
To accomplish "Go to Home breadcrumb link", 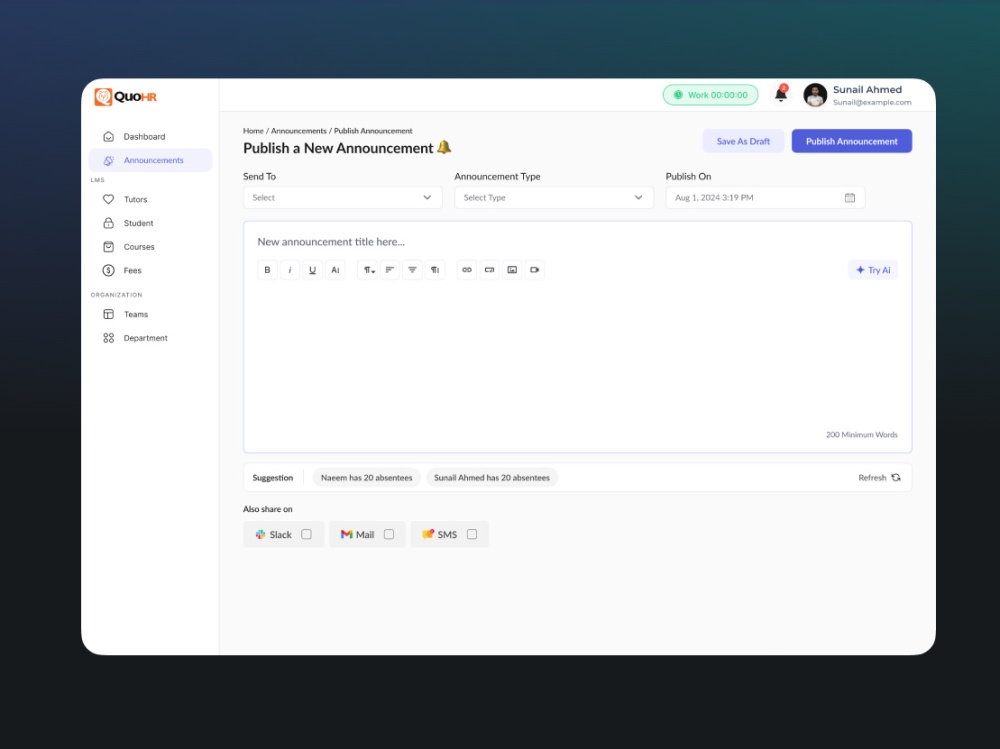I will [253, 131].
